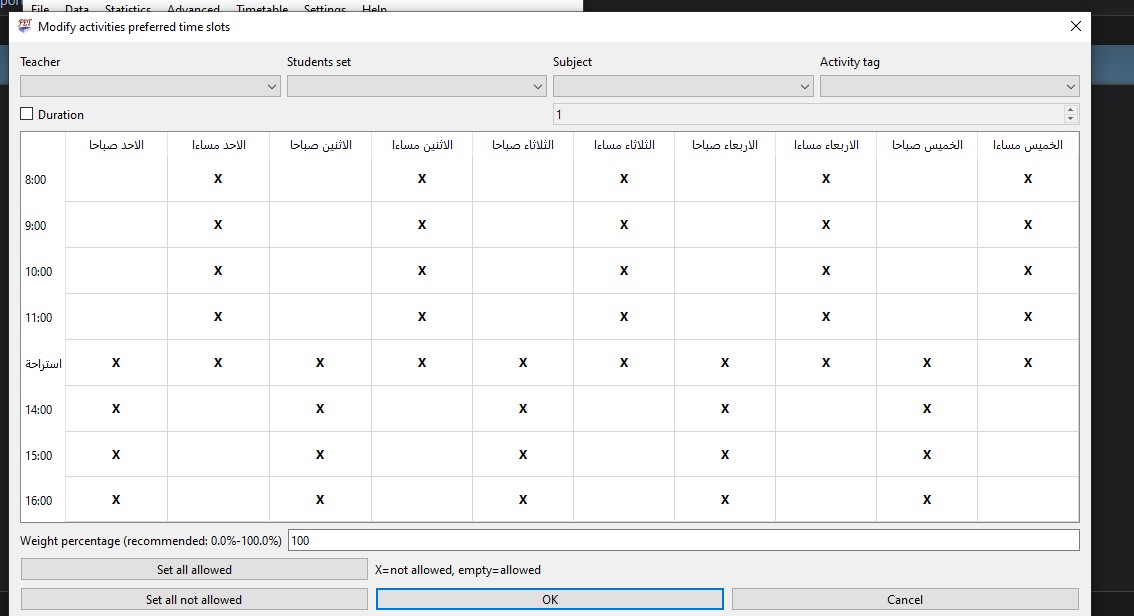This screenshot has height=616, width=1134.
Task: Toggle 10:00 cell under الثلاثاء مساءا
Action: (x=624, y=271)
